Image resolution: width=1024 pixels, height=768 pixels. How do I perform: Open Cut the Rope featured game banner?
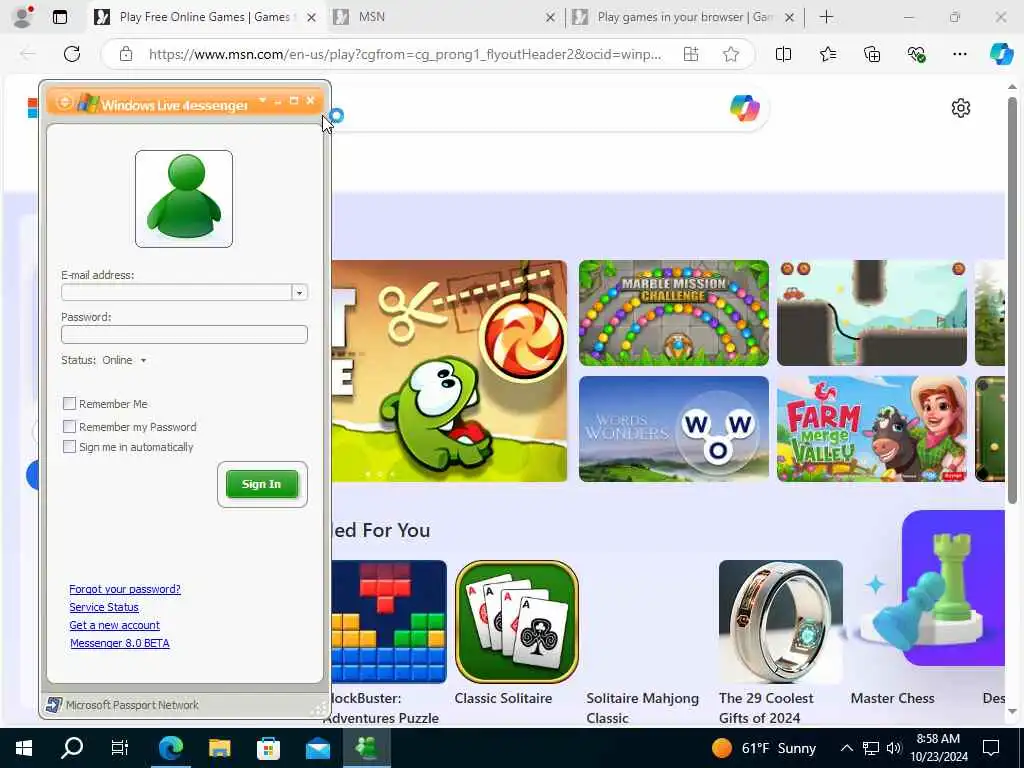(x=449, y=371)
